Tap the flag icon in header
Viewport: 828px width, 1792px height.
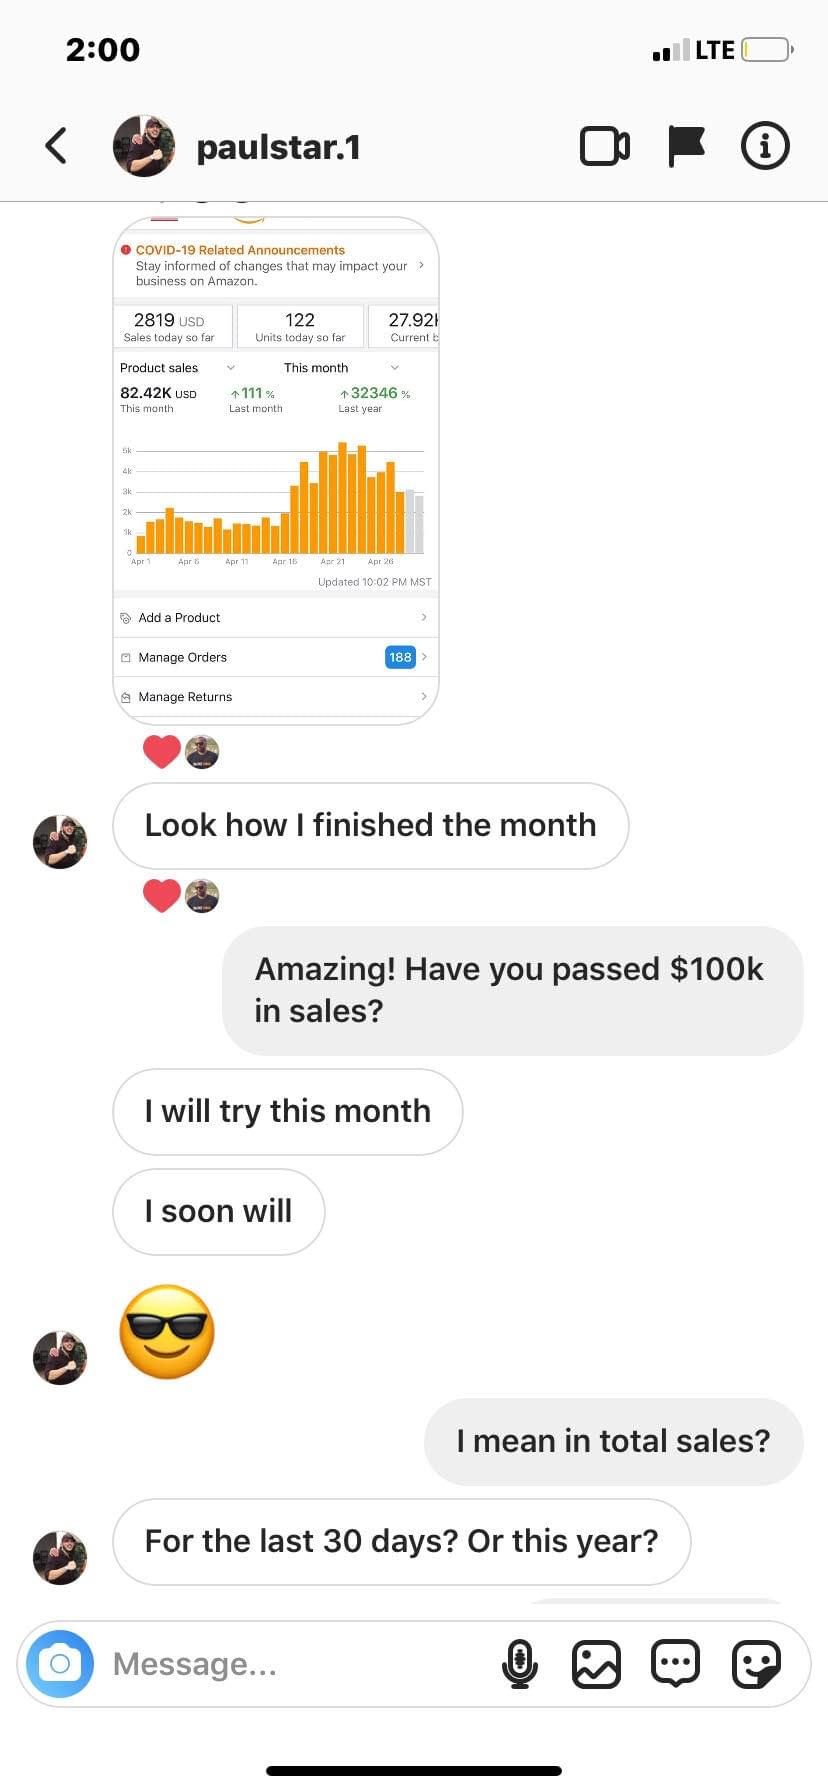point(686,146)
